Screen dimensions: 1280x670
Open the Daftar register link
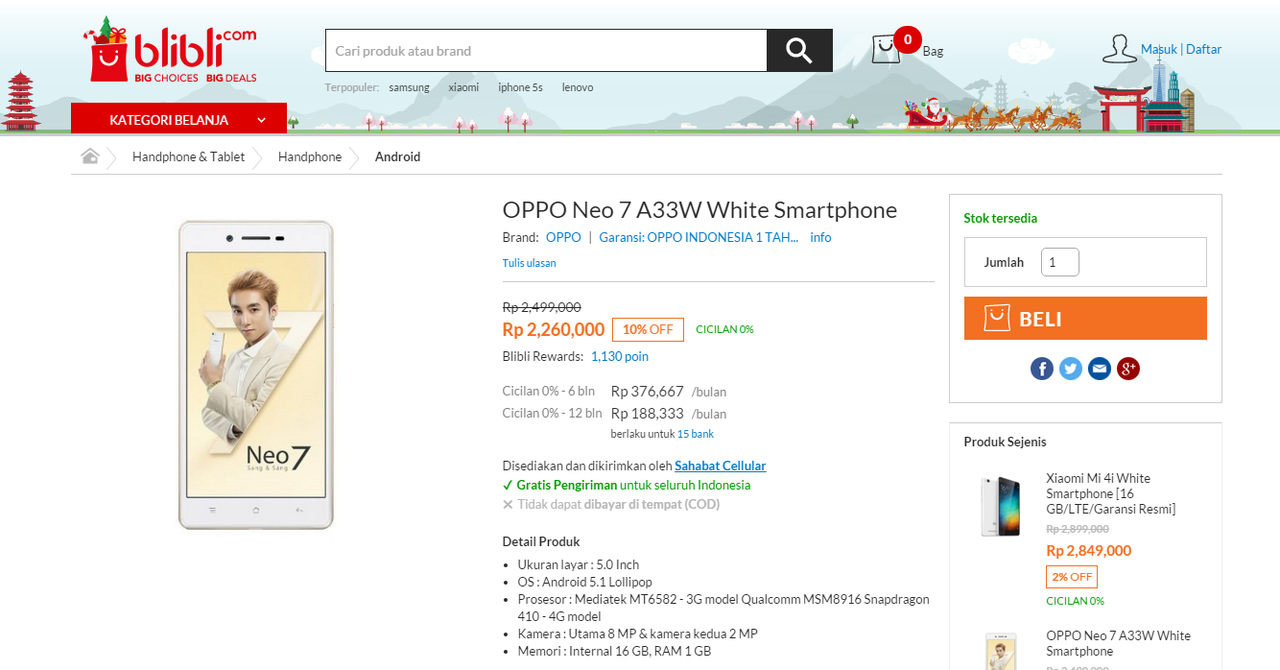(x=1204, y=49)
